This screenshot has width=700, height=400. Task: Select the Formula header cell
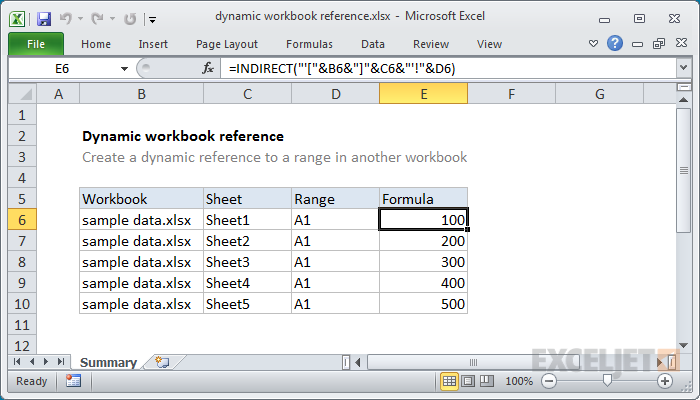423,199
